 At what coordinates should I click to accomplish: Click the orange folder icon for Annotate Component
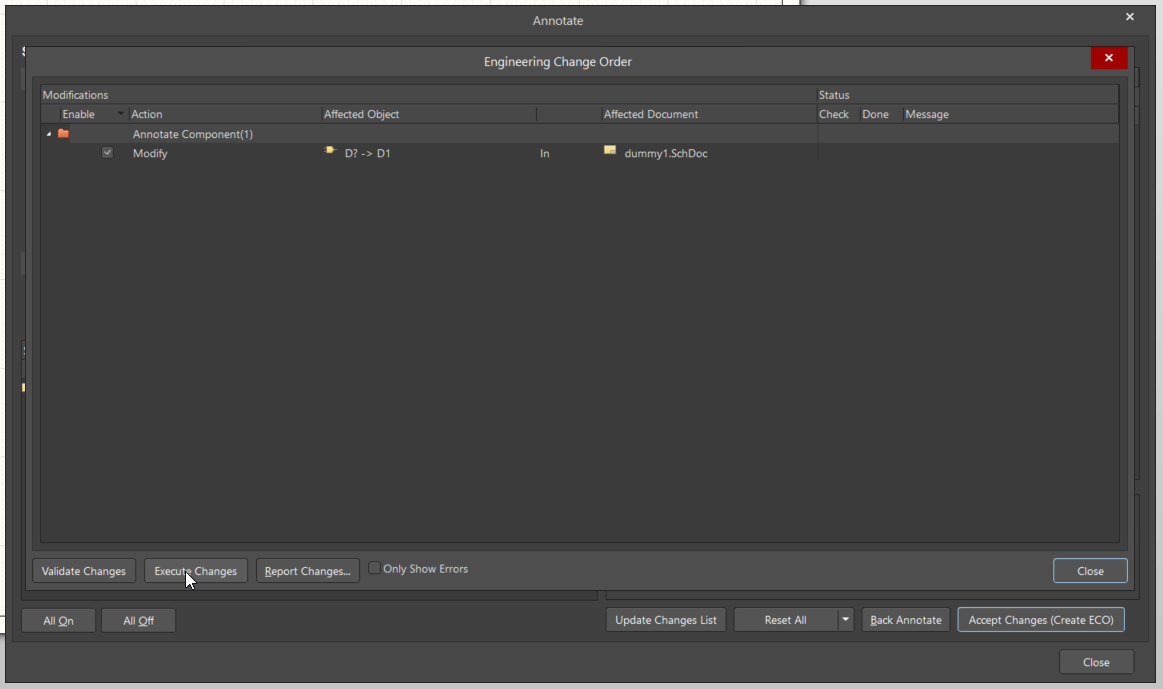63,134
